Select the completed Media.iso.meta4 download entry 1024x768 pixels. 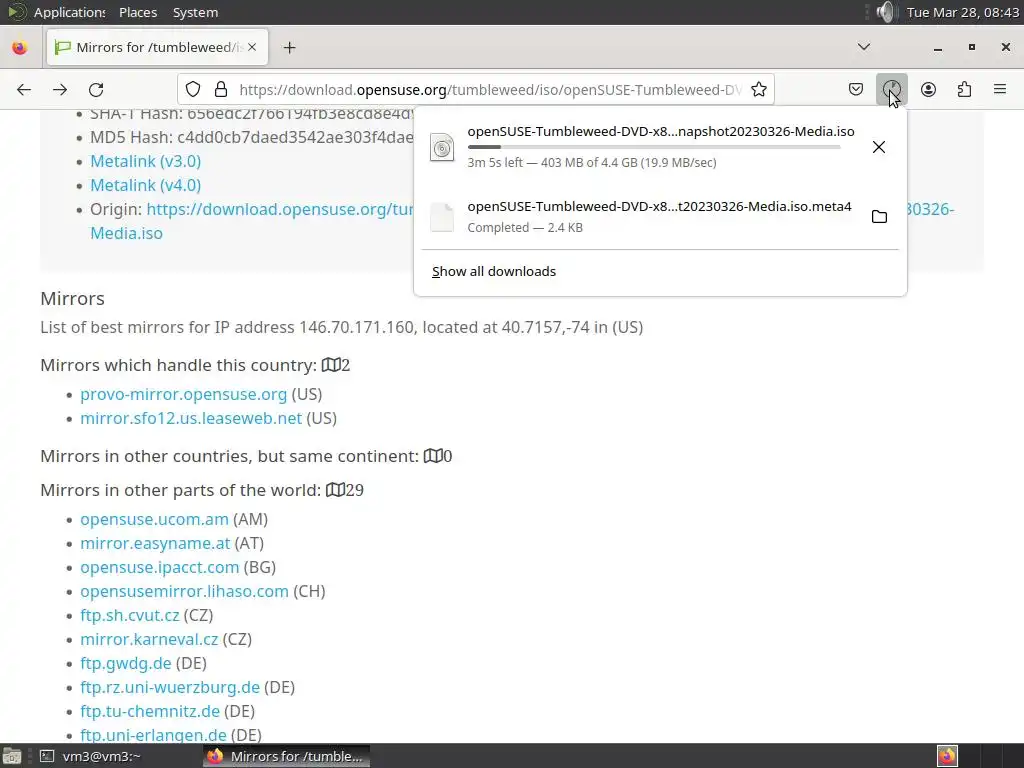tap(660, 217)
